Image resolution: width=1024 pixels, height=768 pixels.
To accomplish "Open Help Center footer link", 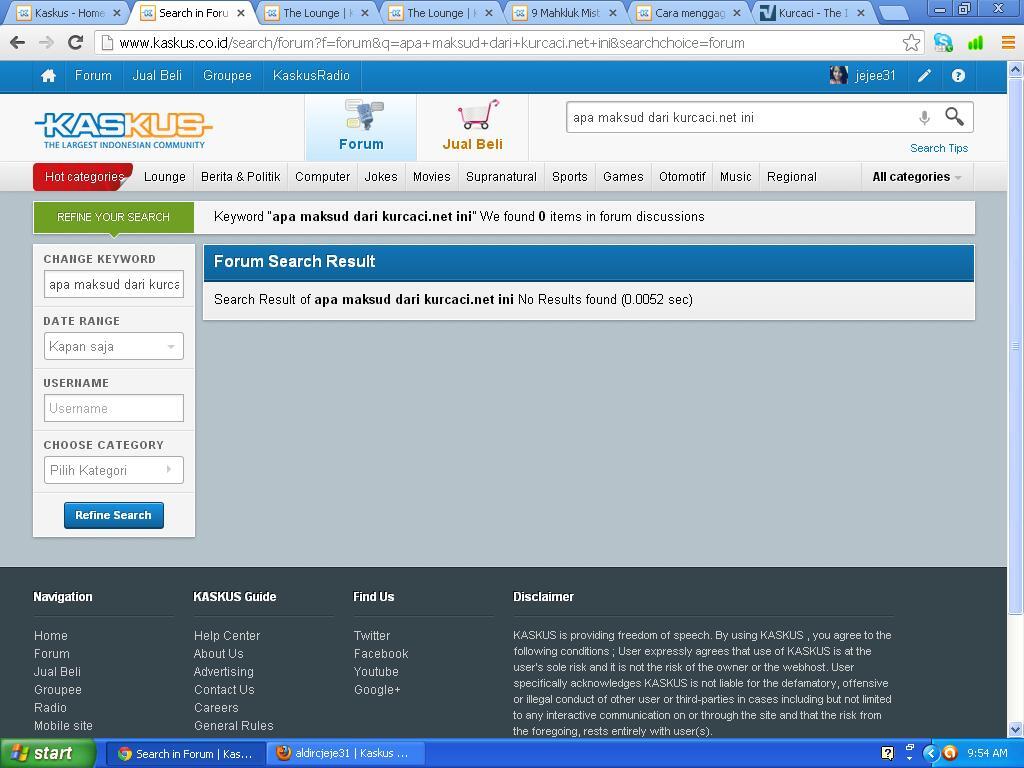I will [227, 635].
